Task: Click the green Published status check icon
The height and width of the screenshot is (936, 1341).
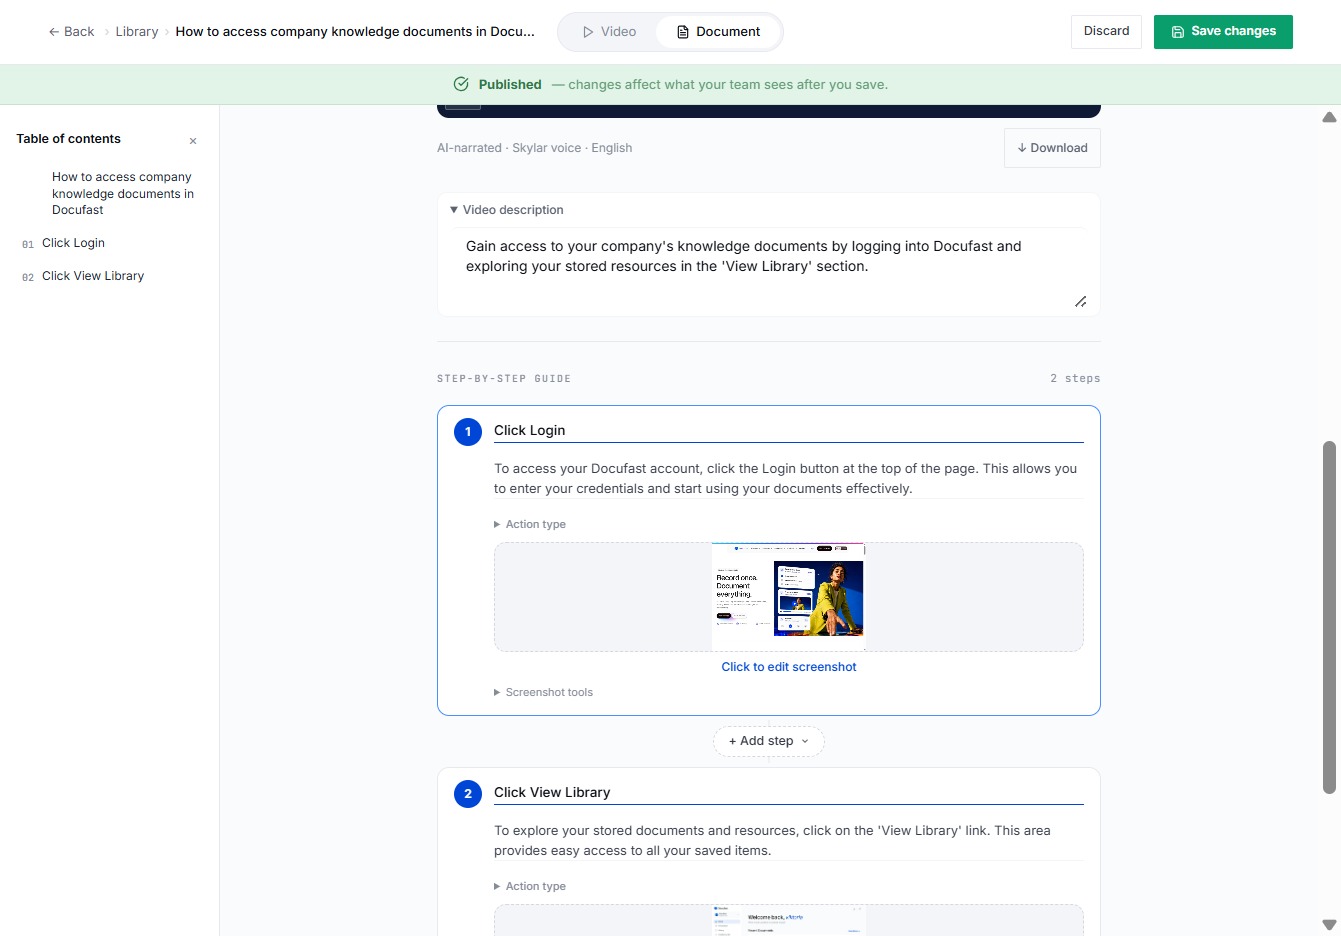Action: (461, 84)
